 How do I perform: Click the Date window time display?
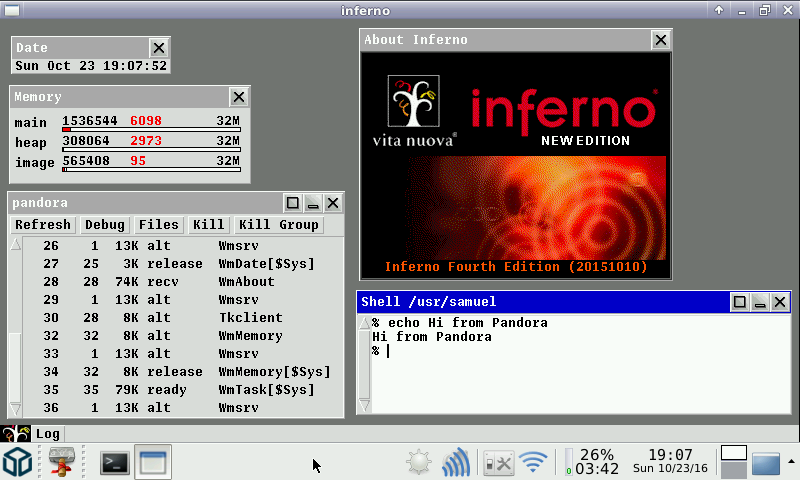pyautogui.click(x=91, y=66)
